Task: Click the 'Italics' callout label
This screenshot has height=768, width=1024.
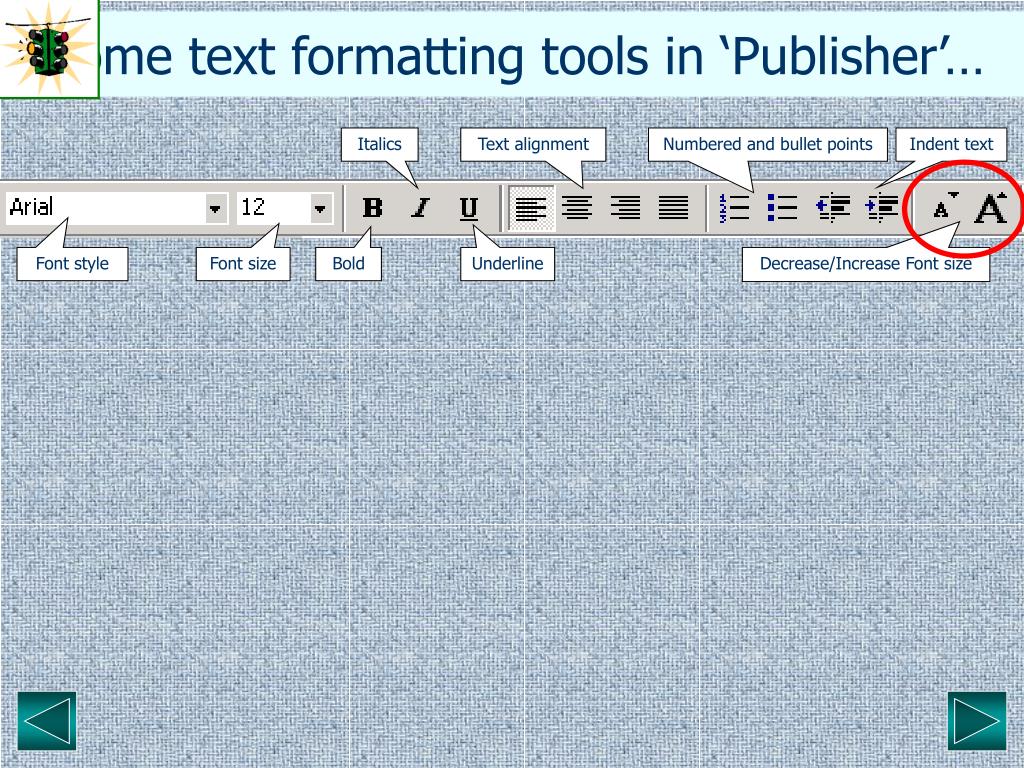Action: [379, 144]
